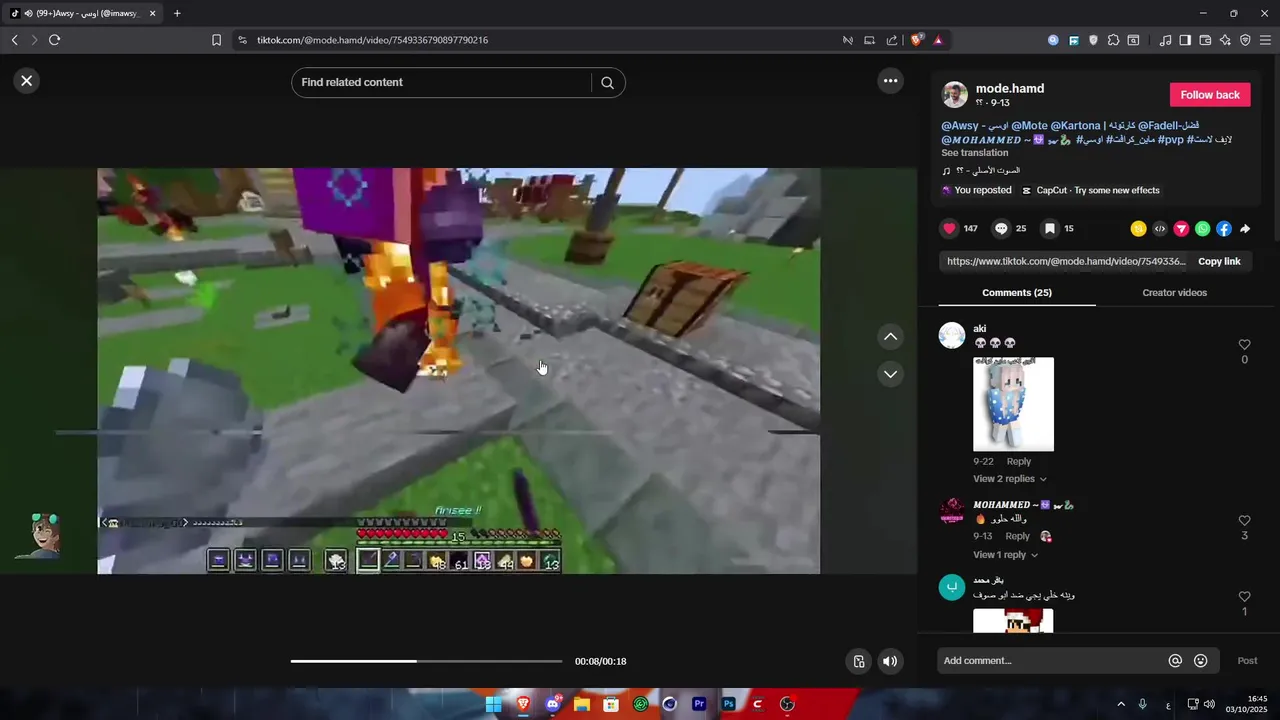Open Leo AI sparkle icon
The width and height of the screenshot is (1280, 720).
pos(1225,40)
